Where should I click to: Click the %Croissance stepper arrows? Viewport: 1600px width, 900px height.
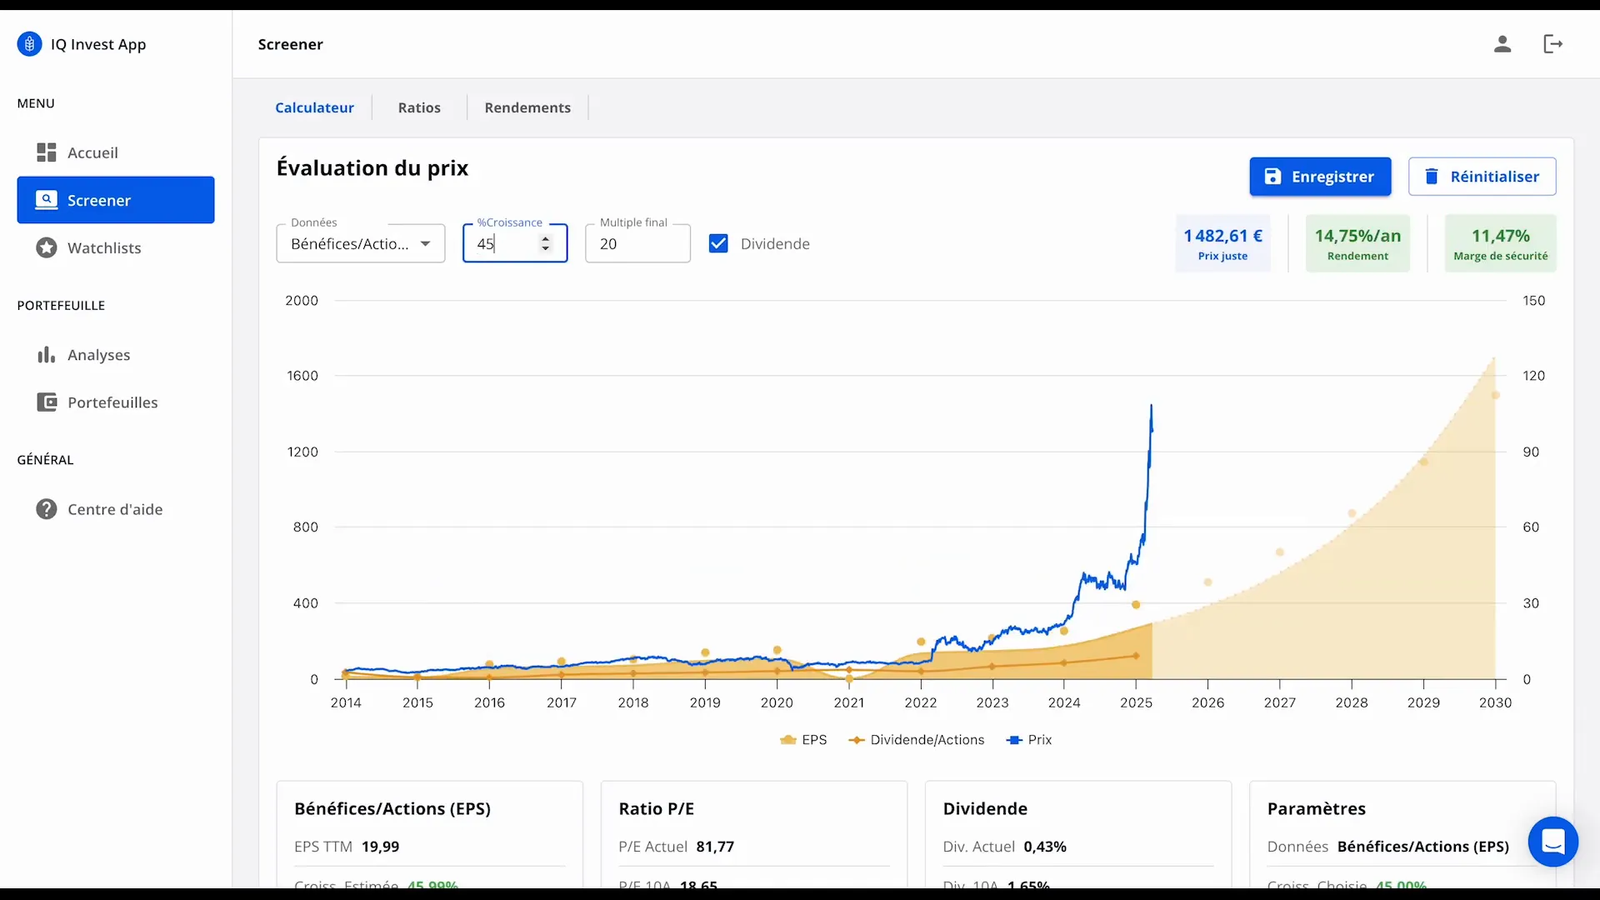point(545,243)
